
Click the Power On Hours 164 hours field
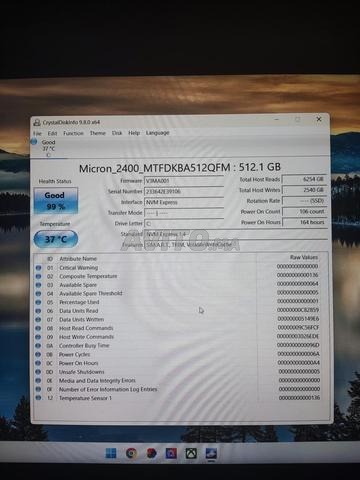(304, 222)
